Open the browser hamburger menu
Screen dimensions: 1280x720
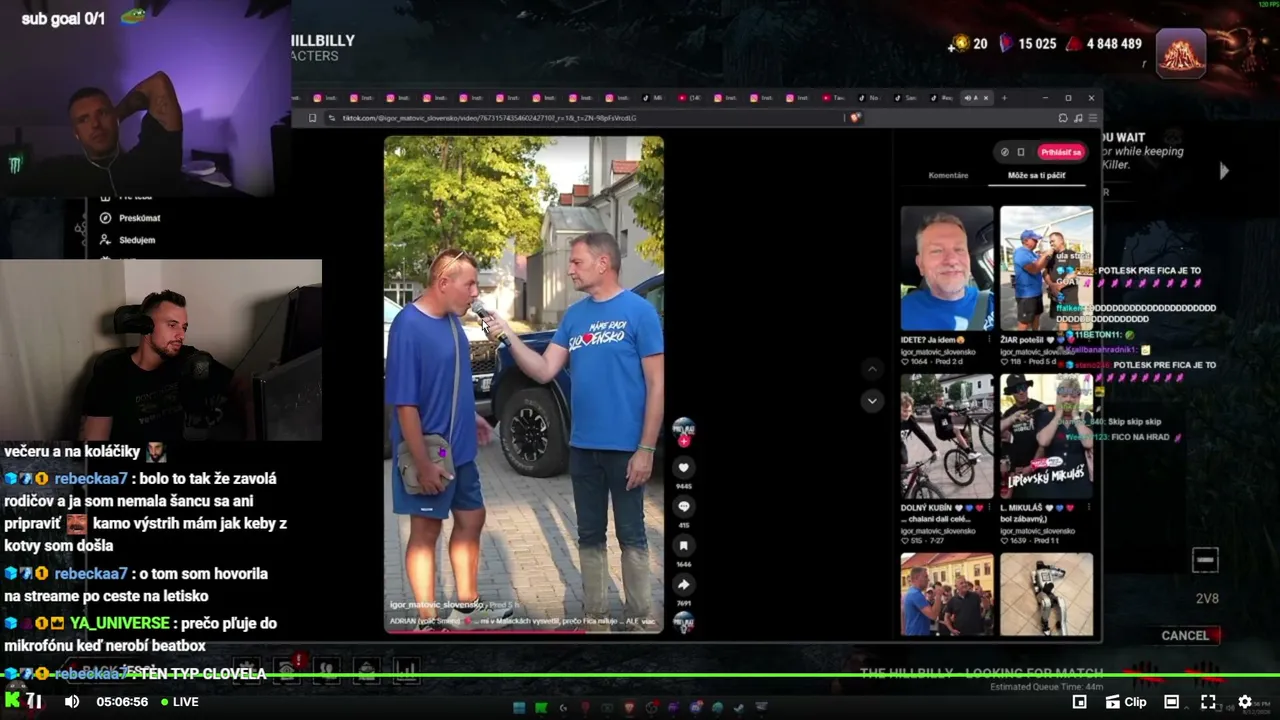(1092, 118)
